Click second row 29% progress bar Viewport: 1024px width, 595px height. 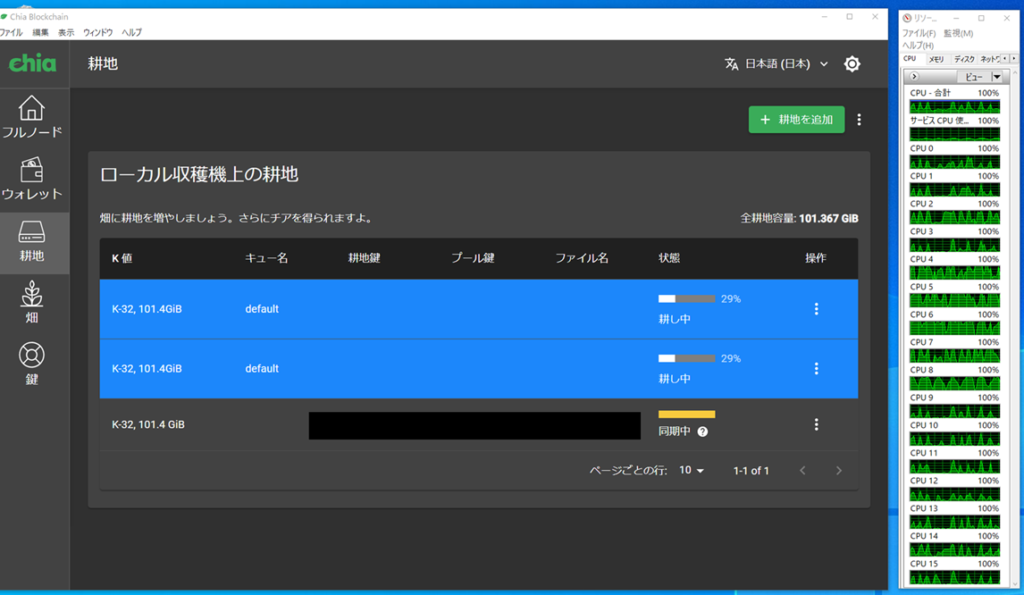686,359
